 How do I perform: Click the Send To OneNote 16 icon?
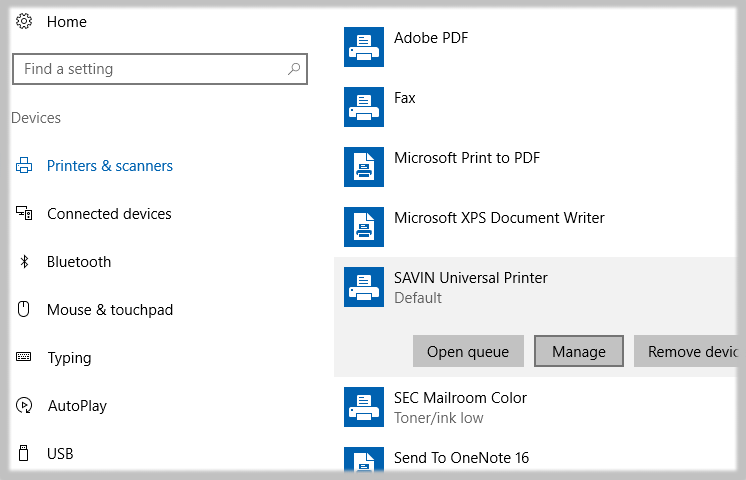pyautogui.click(x=364, y=462)
